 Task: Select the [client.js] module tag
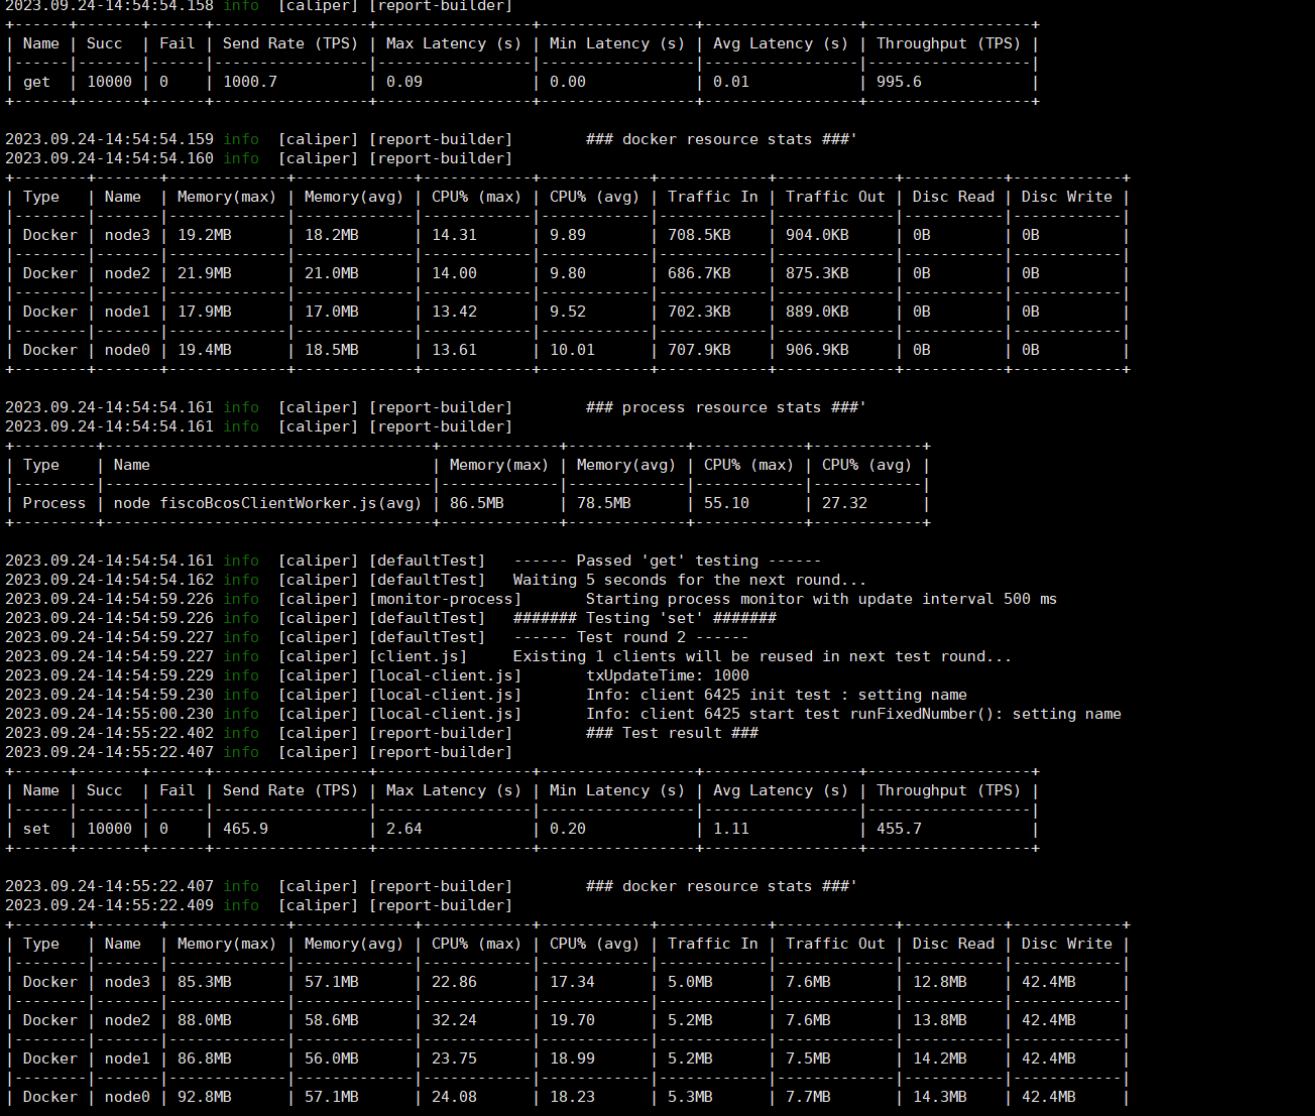[418, 656]
